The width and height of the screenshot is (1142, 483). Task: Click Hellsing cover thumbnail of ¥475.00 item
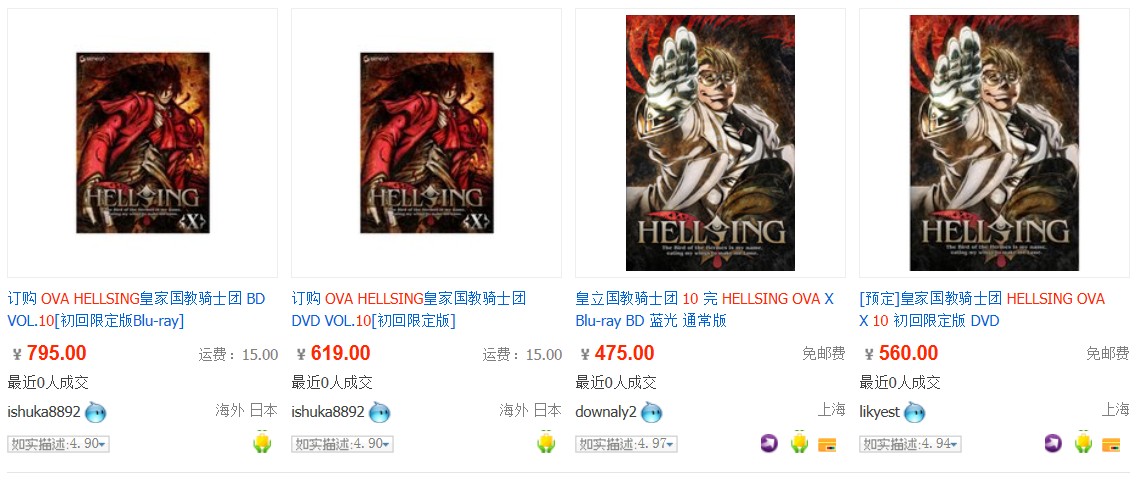click(x=710, y=143)
